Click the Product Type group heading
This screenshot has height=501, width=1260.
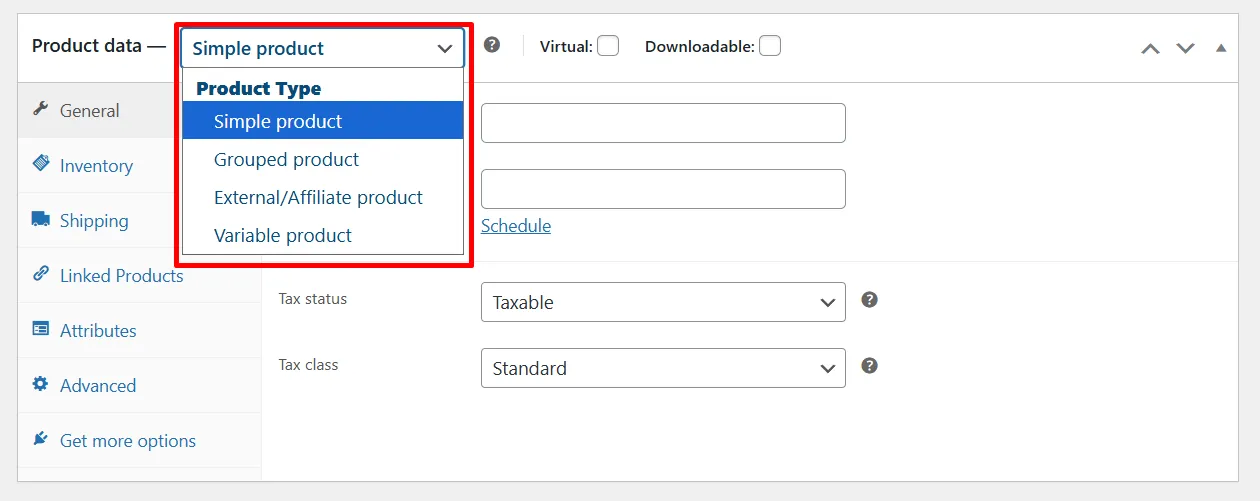click(x=259, y=88)
